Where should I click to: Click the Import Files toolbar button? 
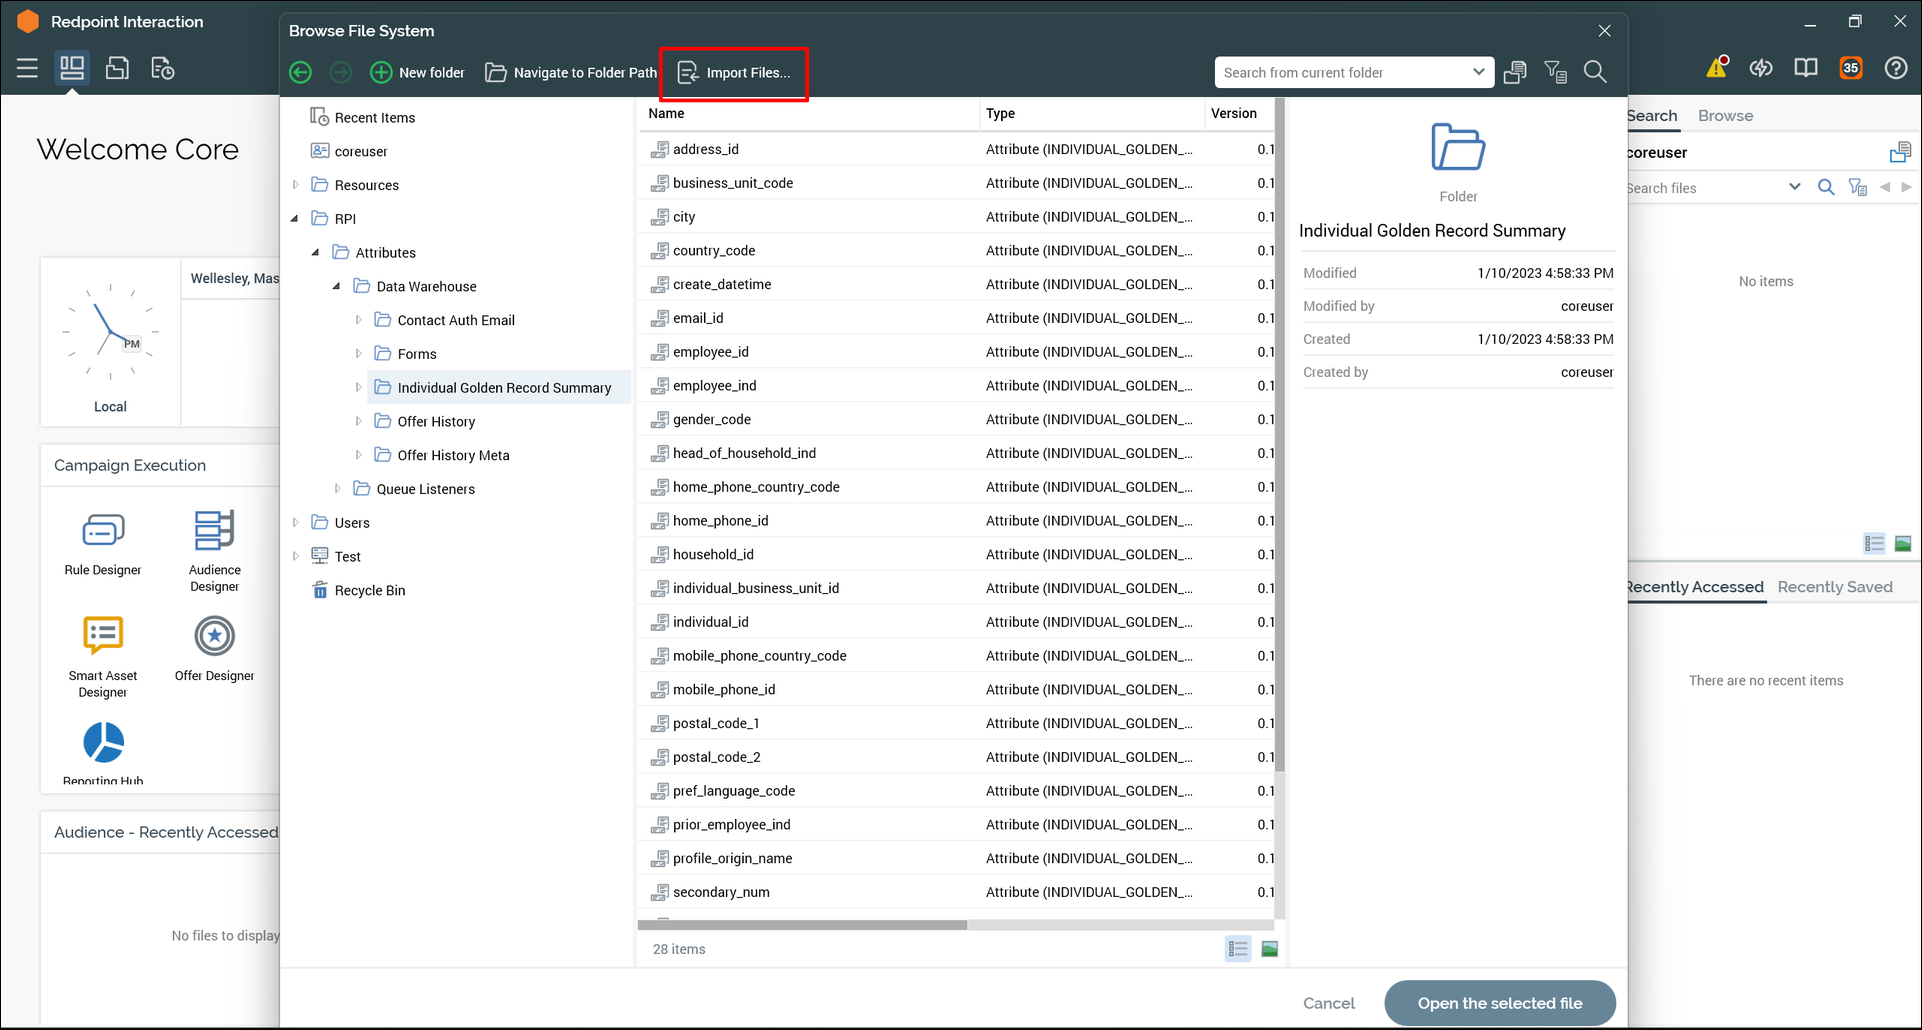point(734,73)
